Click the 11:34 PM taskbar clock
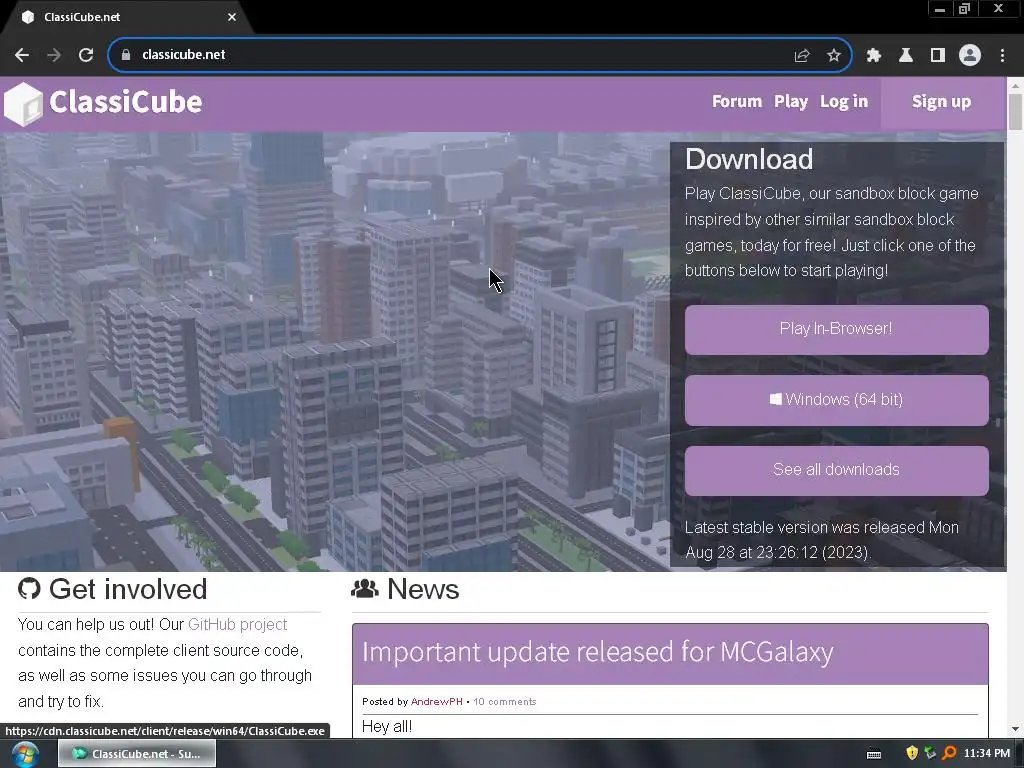The image size is (1024, 768). click(986, 754)
